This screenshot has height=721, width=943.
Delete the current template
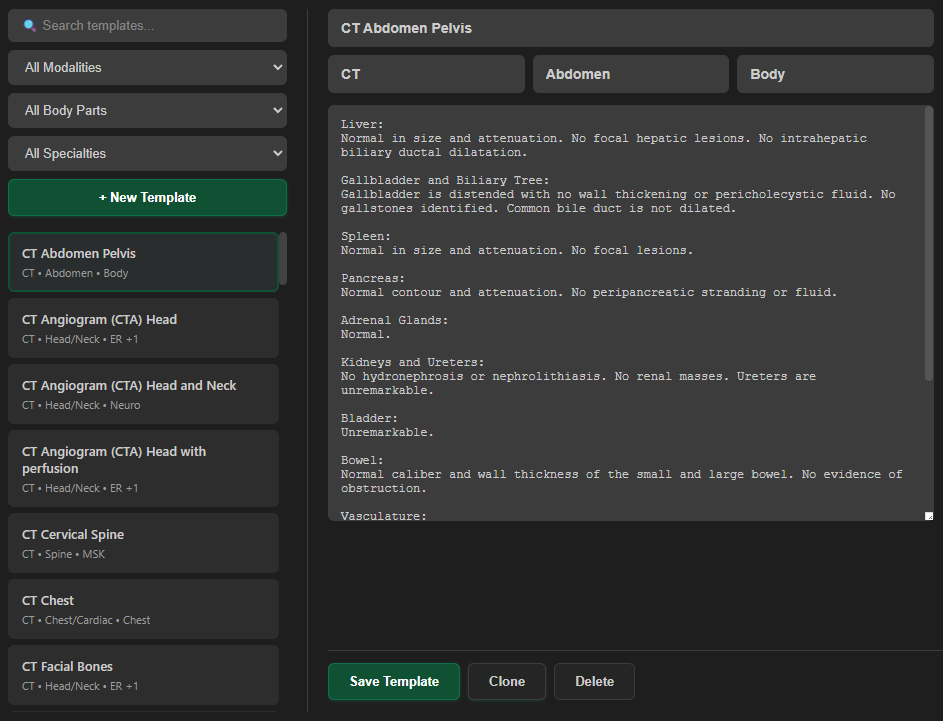click(x=594, y=681)
